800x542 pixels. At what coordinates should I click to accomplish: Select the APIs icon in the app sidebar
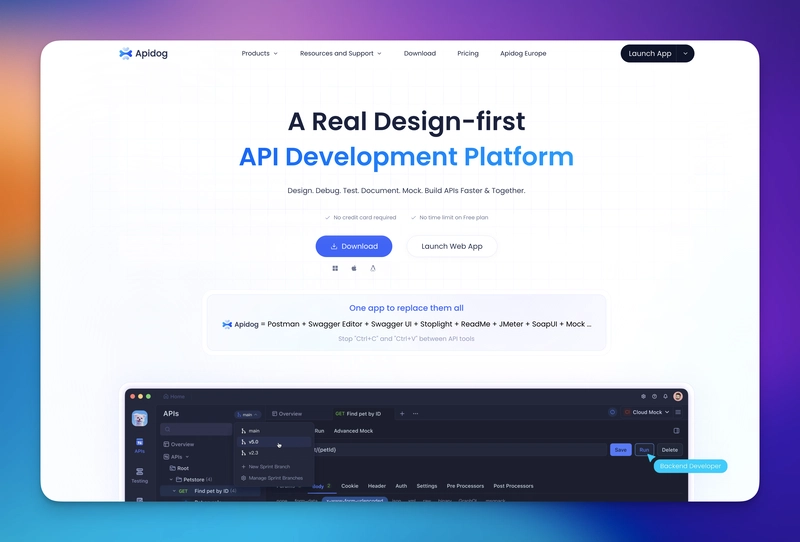pos(140,444)
